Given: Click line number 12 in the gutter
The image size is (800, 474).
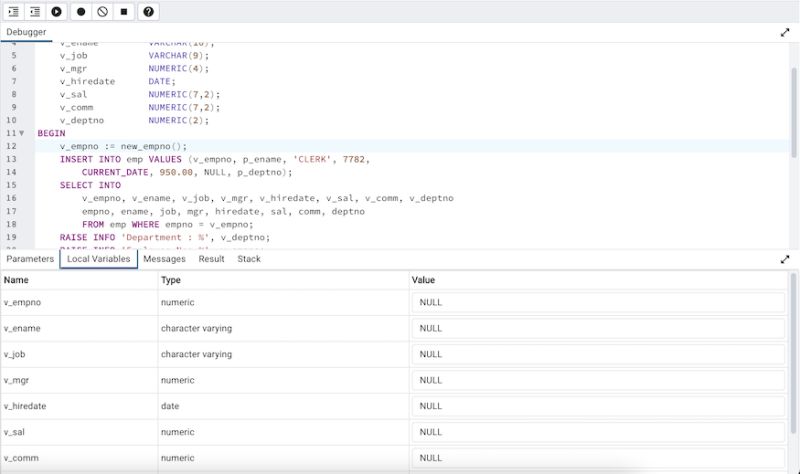Looking at the screenshot, I should [x=11, y=146].
